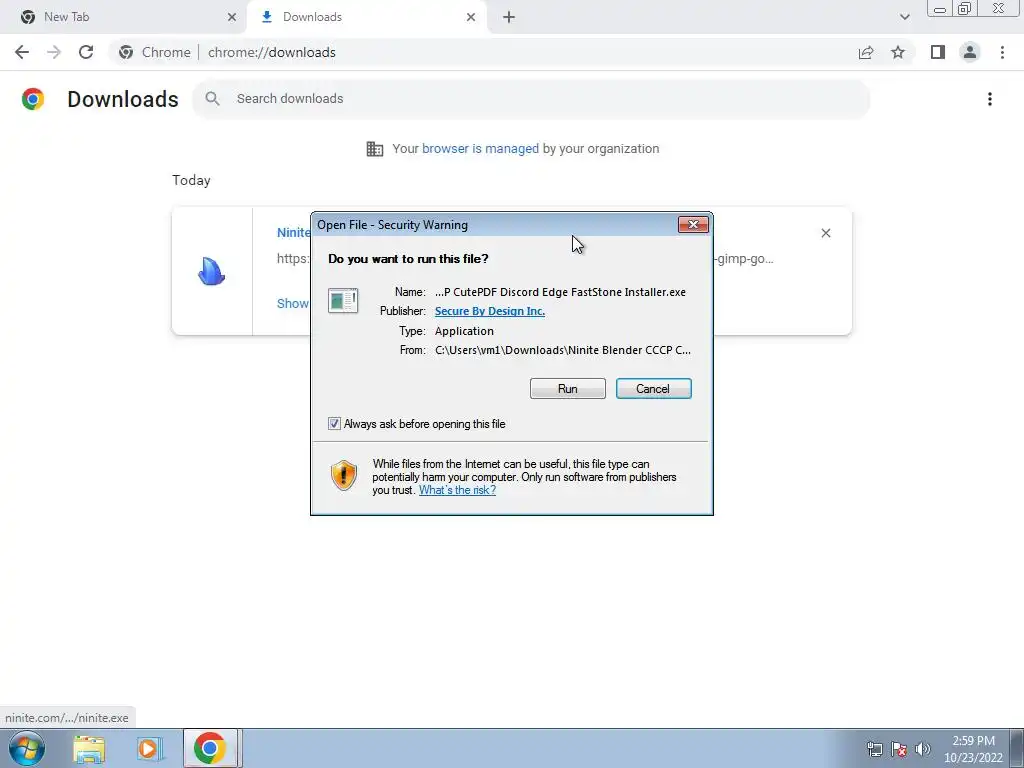Bookmark this page with the star icon
This screenshot has width=1024, height=768.
(898, 52)
